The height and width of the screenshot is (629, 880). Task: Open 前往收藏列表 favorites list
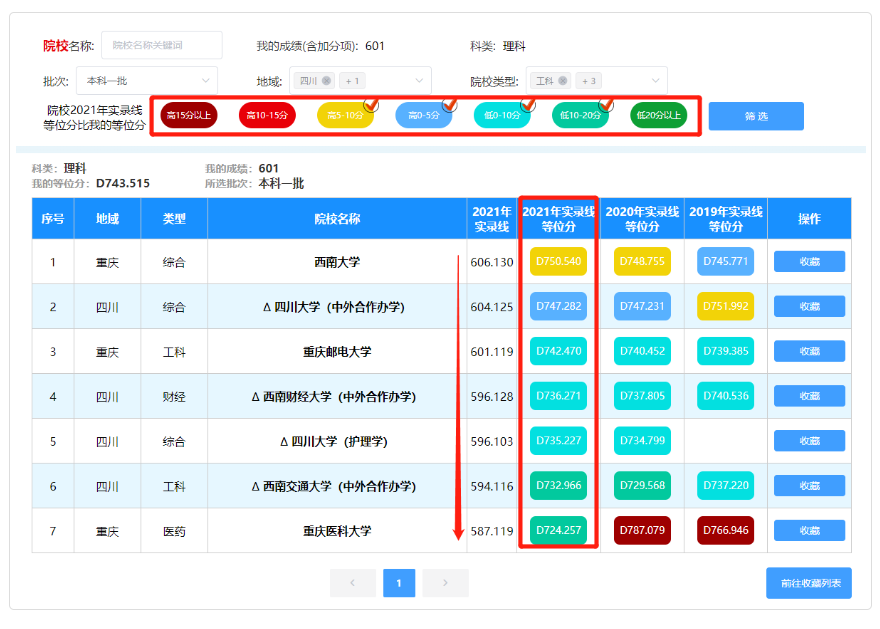(x=809, y=583)
